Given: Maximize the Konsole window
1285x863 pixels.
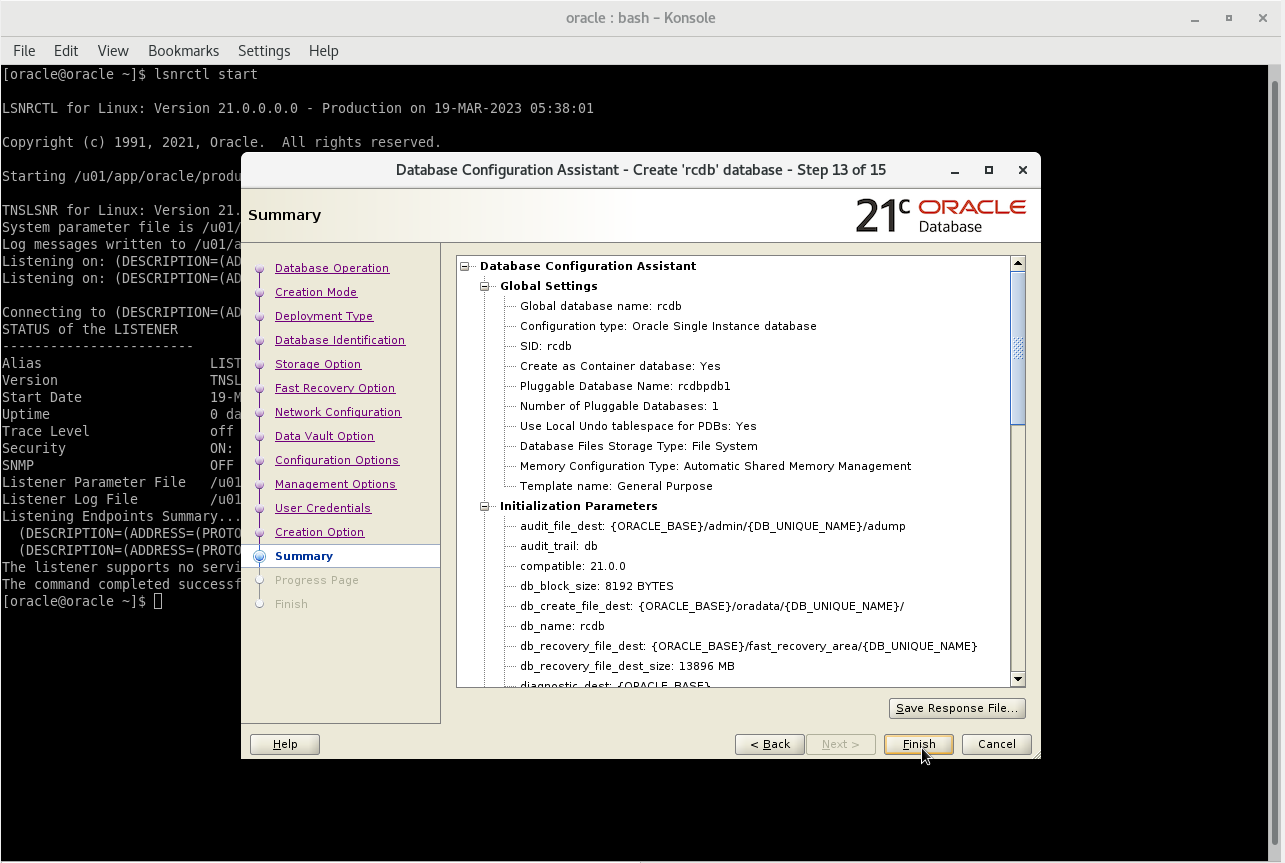Looking at the screenshot, I should [x=1229, y=18].
